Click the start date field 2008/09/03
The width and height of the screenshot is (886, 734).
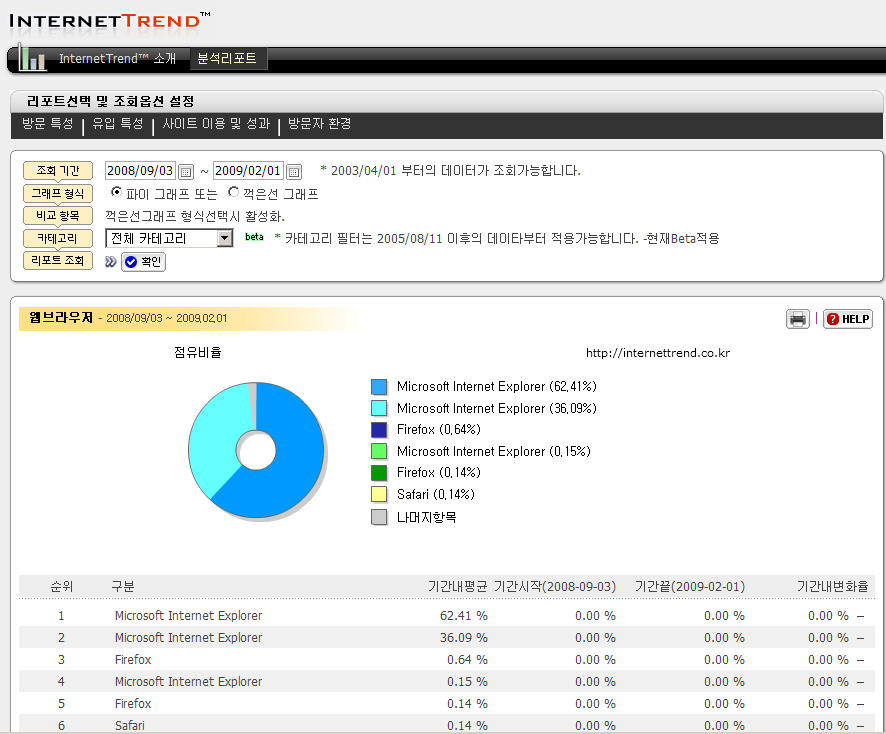tap(140, 171)
